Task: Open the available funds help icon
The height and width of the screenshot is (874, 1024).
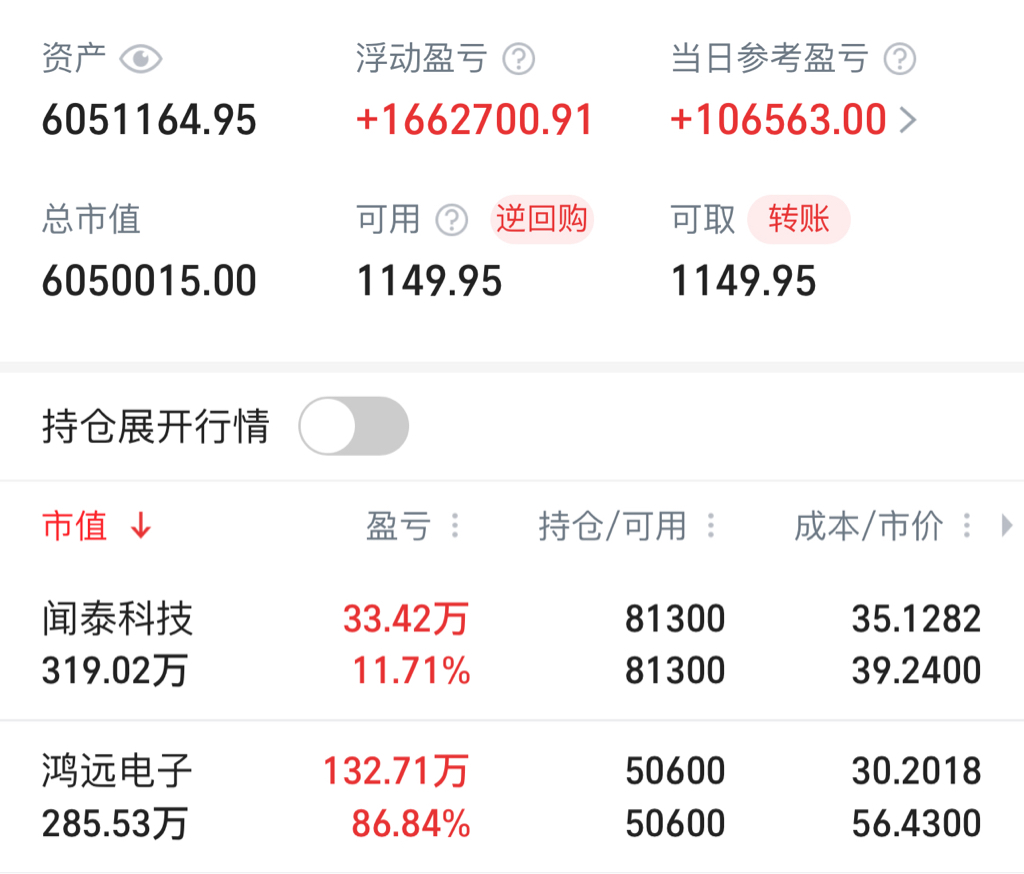Action: [x=452, y=219]
